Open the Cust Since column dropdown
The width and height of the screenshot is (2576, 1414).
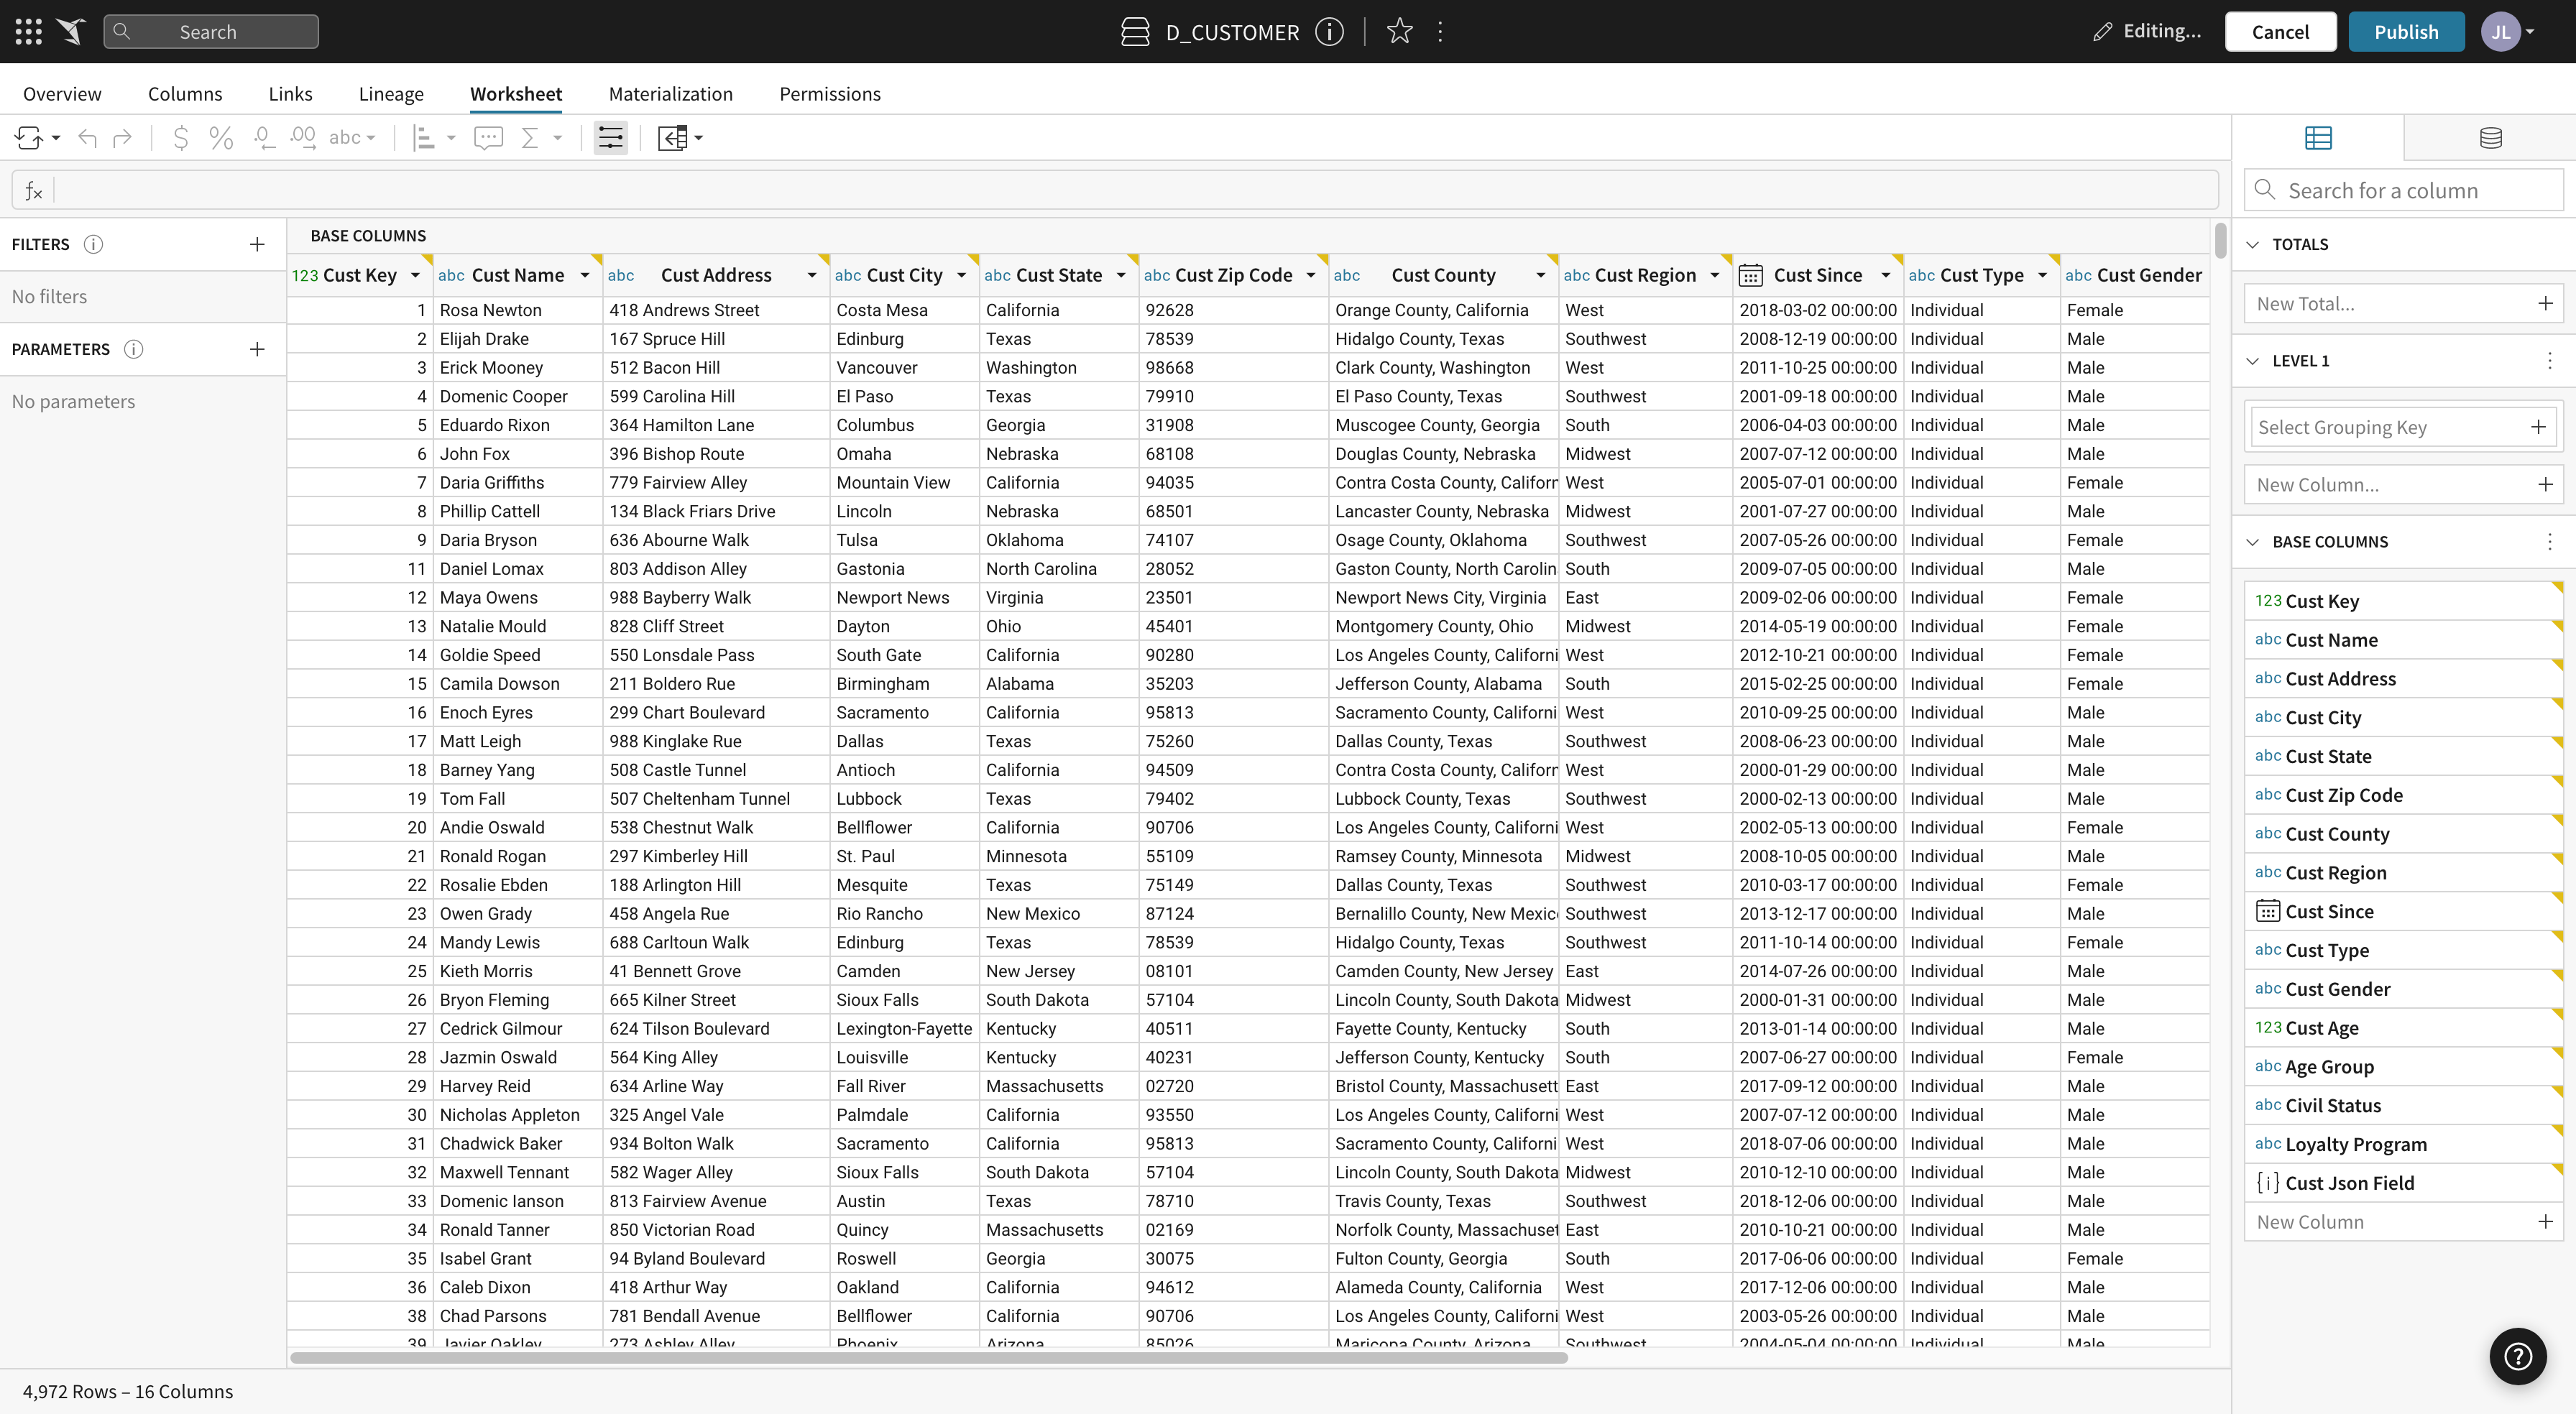(x=1886, y=275)
